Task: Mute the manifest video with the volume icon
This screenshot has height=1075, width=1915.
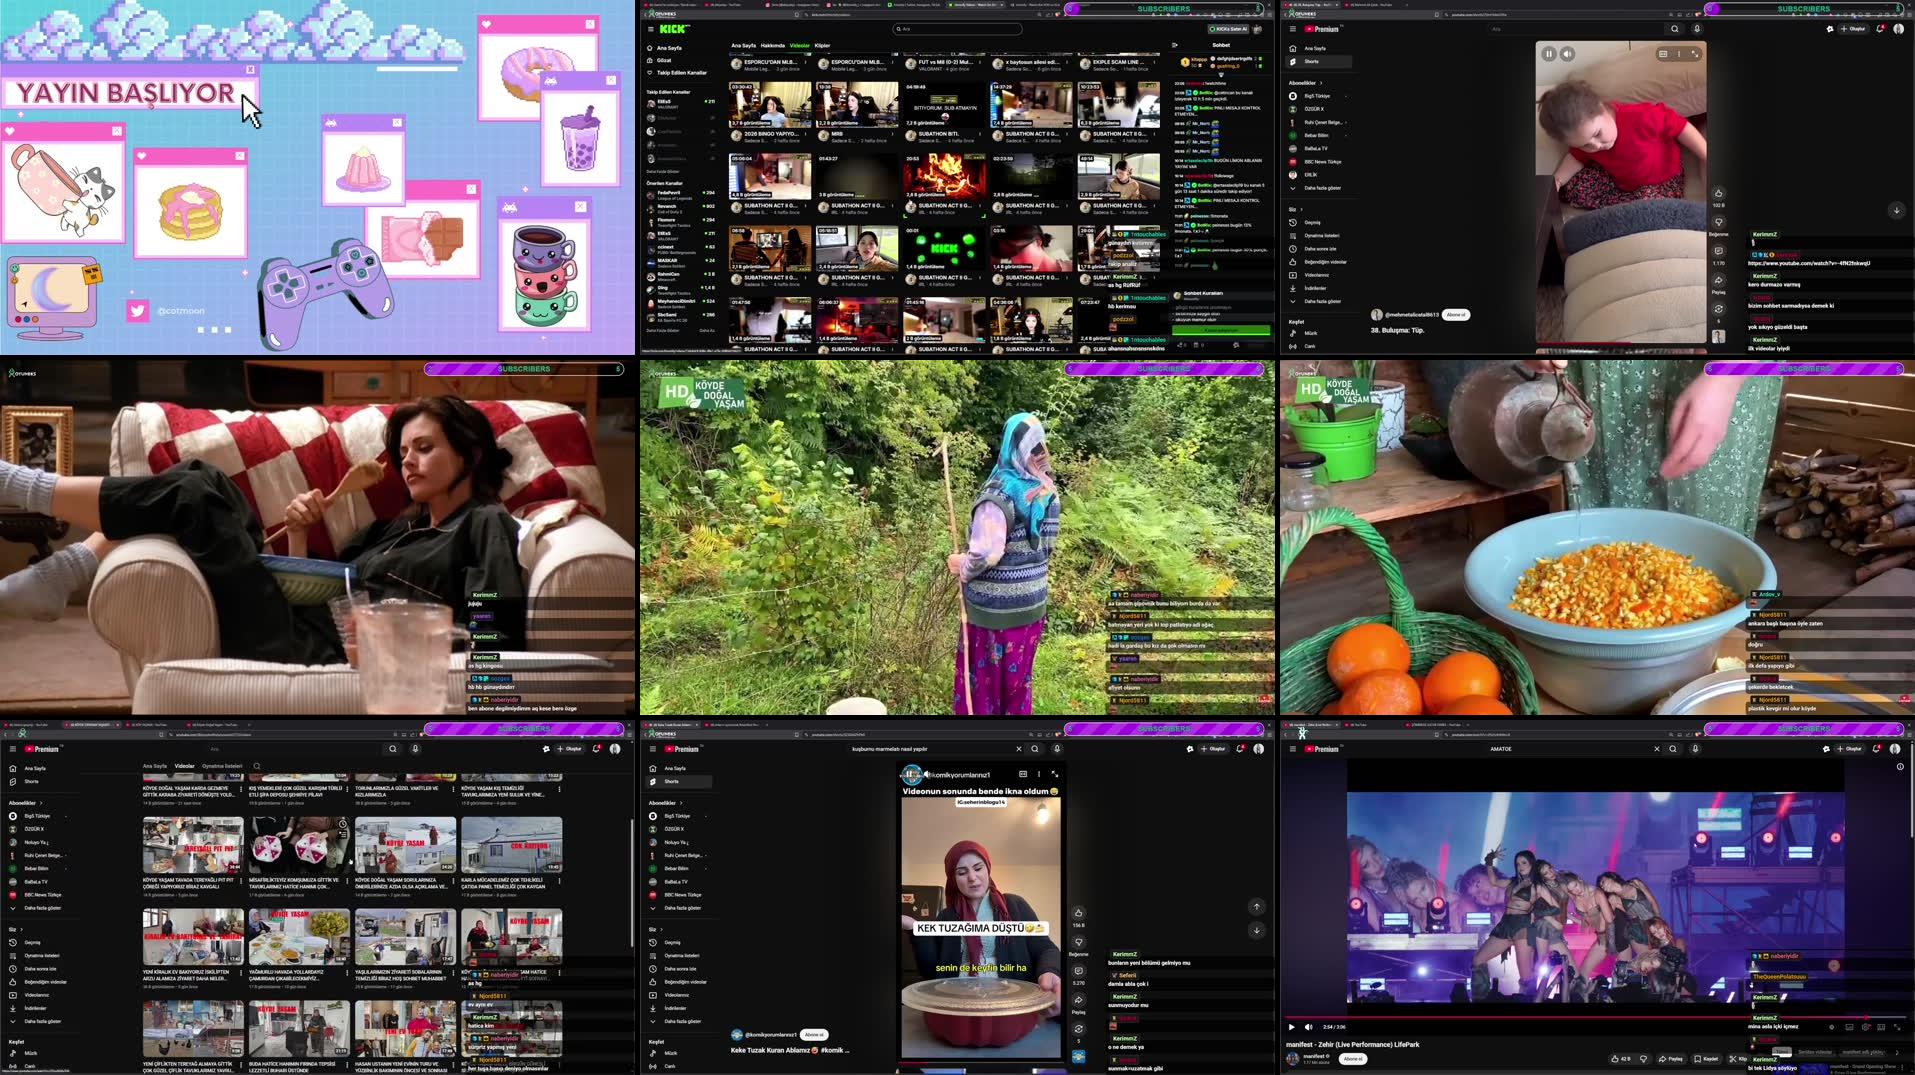Action: pyautogui.click(x=1308, y=1027)
